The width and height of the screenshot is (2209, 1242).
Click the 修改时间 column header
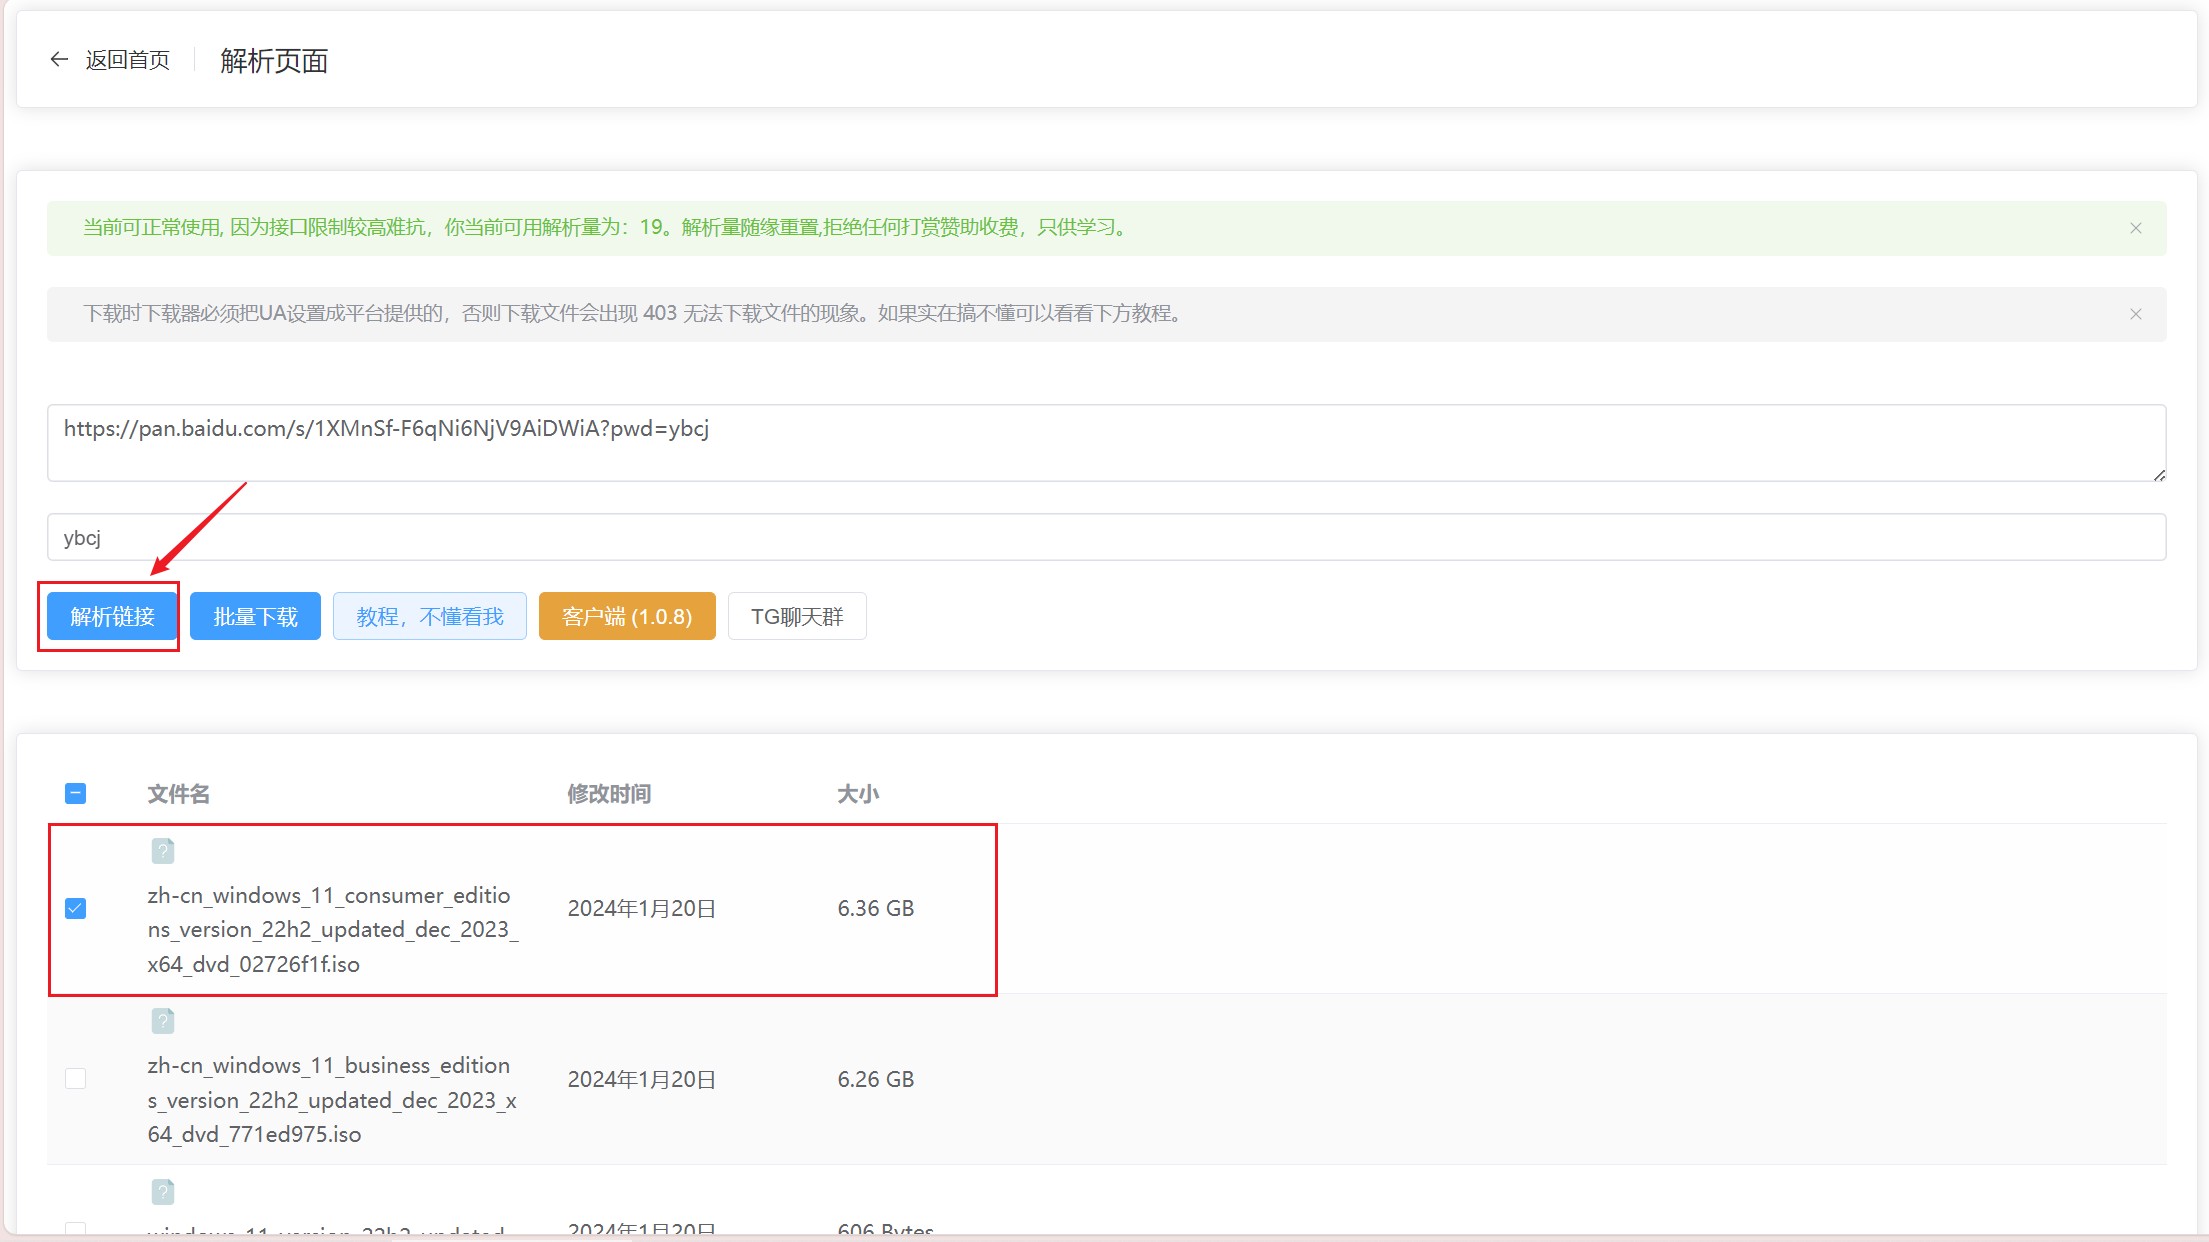(x=609, y=794)
